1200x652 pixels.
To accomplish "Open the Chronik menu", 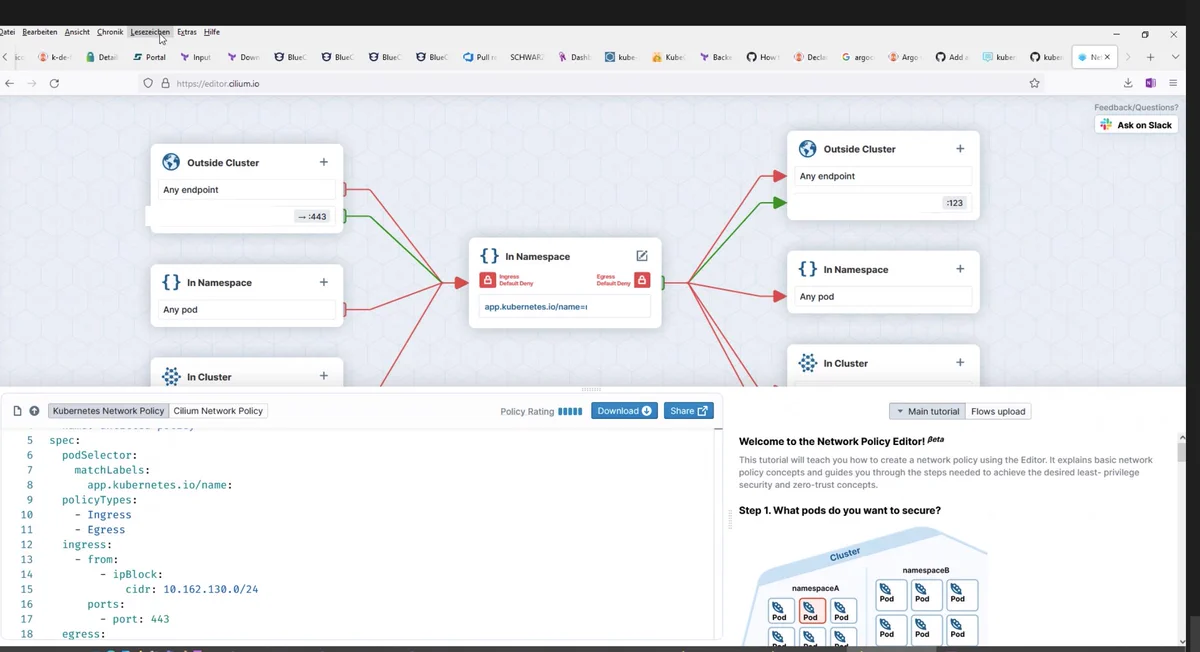I will tap(110, 32).
